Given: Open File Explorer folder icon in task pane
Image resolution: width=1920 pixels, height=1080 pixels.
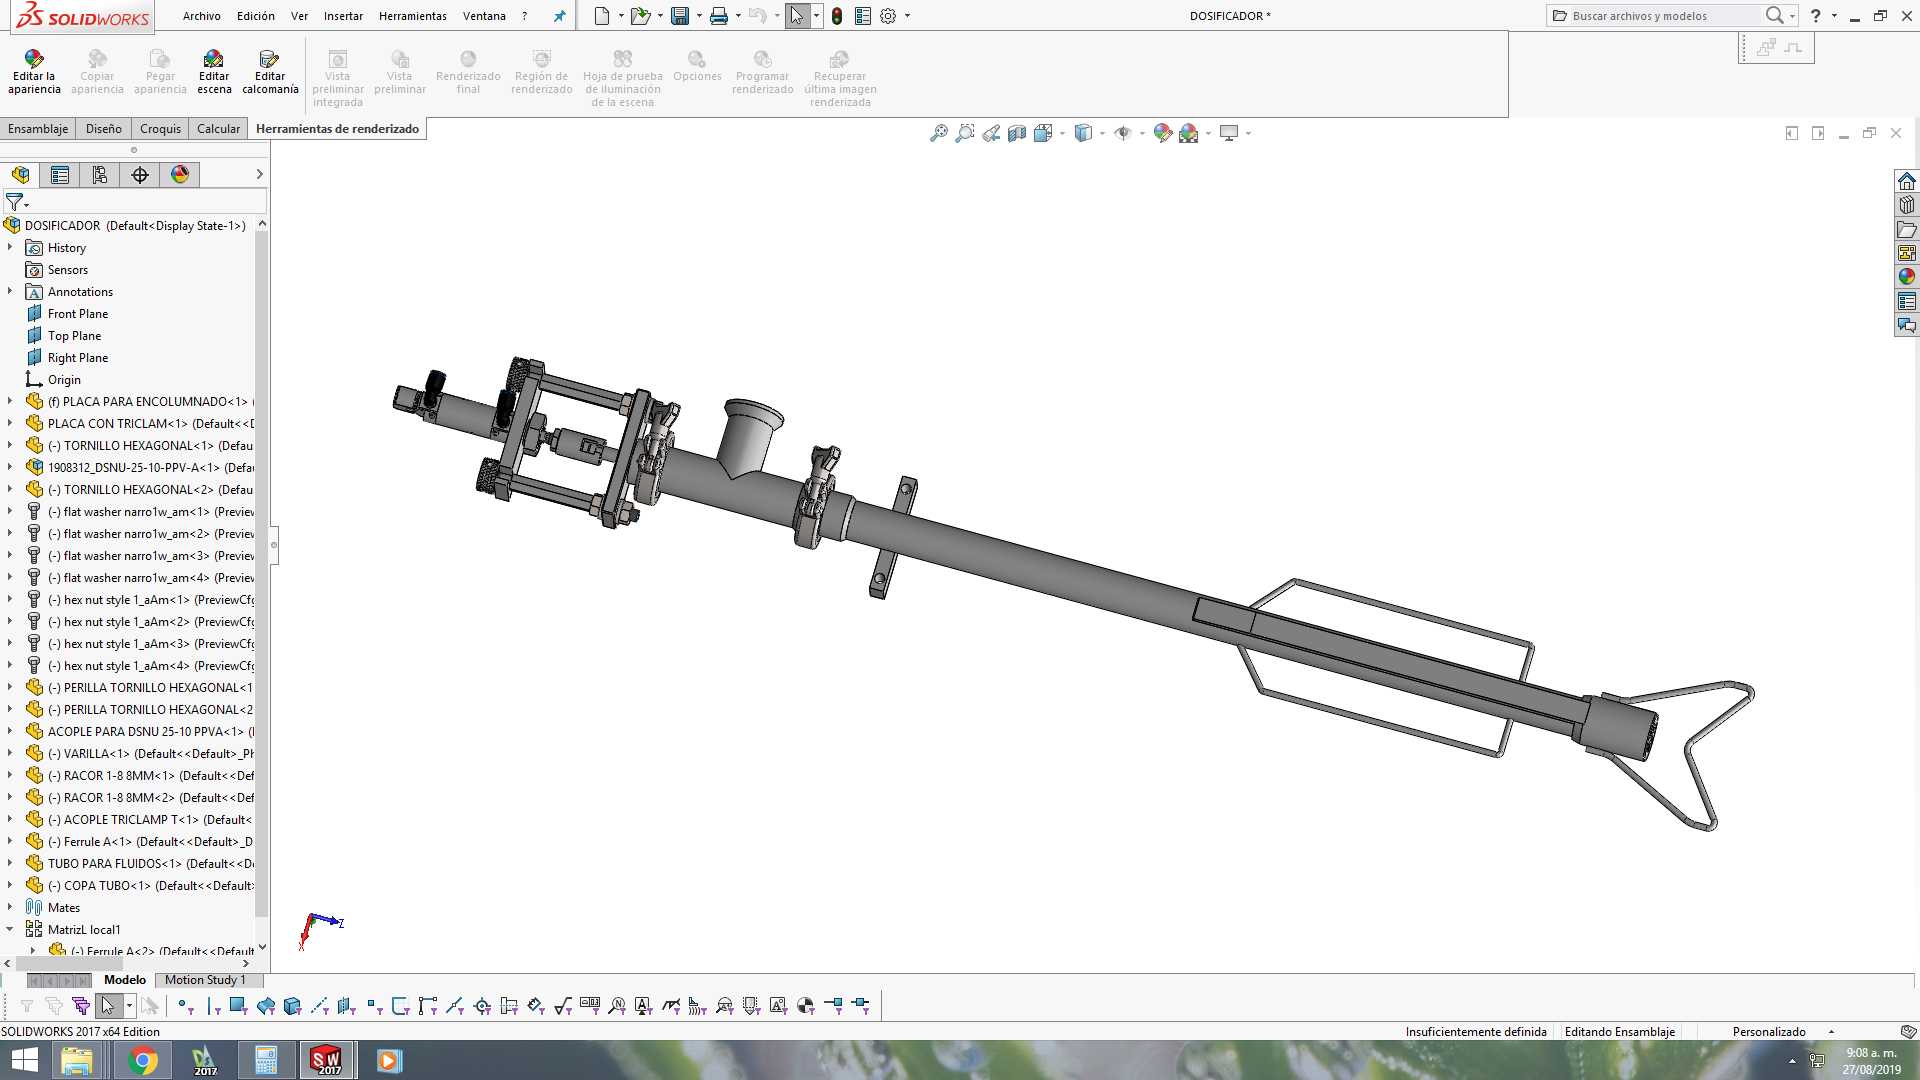Looking at the screenshot, I should (x=1907, y=229).
